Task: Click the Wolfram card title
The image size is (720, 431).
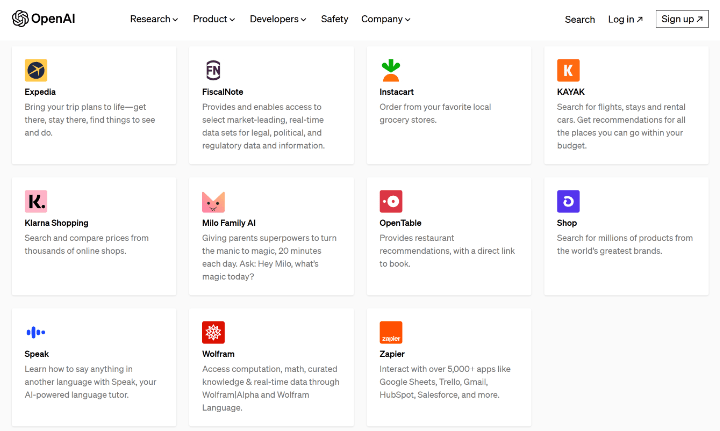Action: pyautogui.click(x=218, y=354)
